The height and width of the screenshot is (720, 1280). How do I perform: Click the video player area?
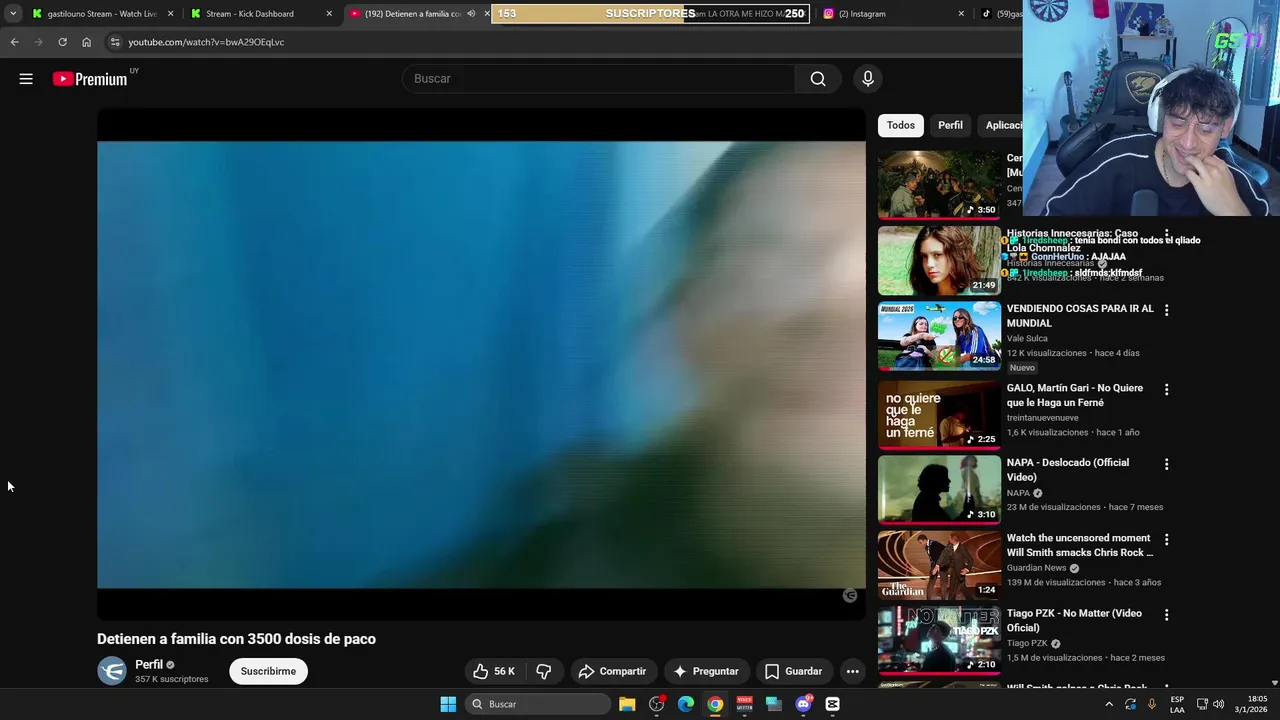481,364
